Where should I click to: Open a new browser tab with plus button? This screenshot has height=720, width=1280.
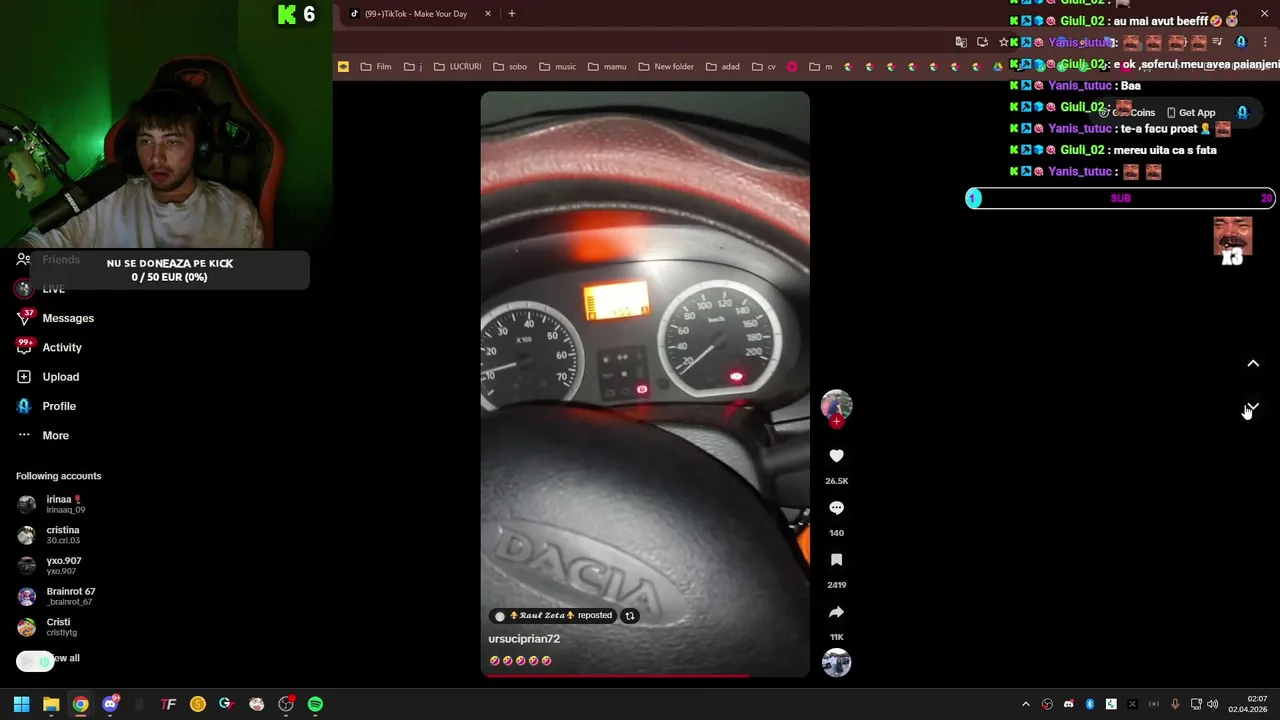point(512,14)
